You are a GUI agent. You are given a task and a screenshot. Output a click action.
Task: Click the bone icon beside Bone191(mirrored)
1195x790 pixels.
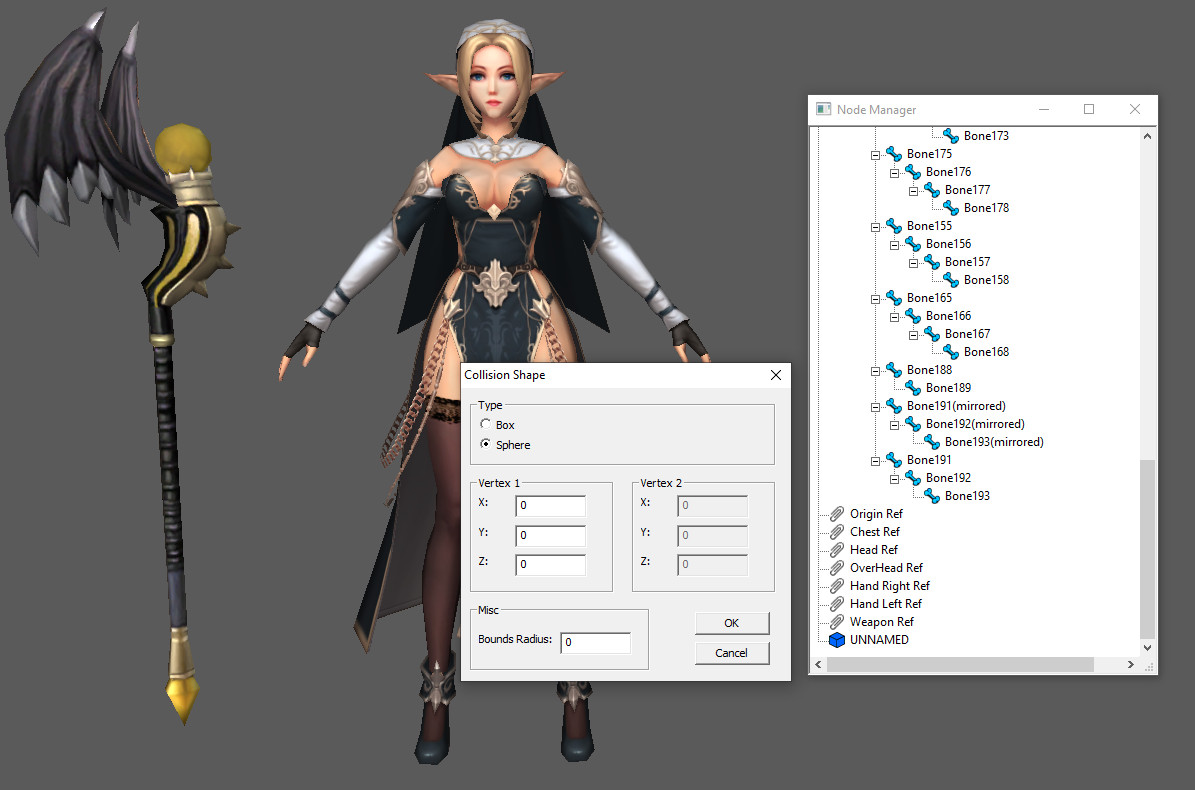(x=894, y=406)
